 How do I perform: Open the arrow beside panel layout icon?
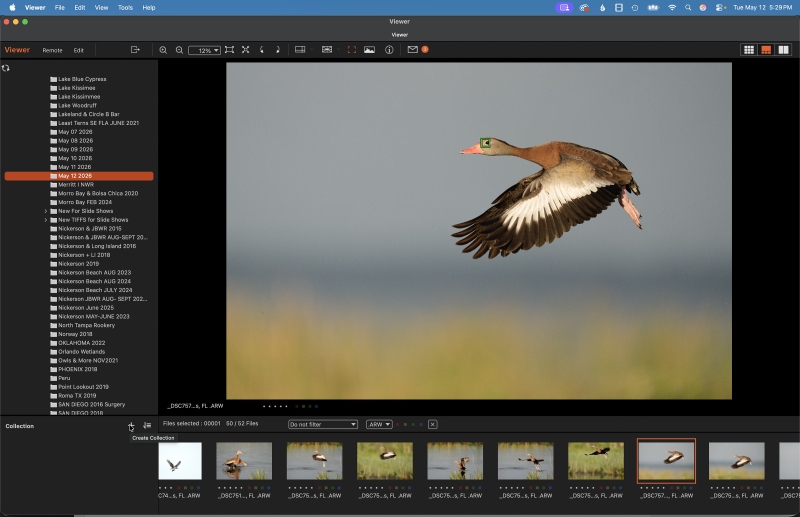(x=310, y=50)
